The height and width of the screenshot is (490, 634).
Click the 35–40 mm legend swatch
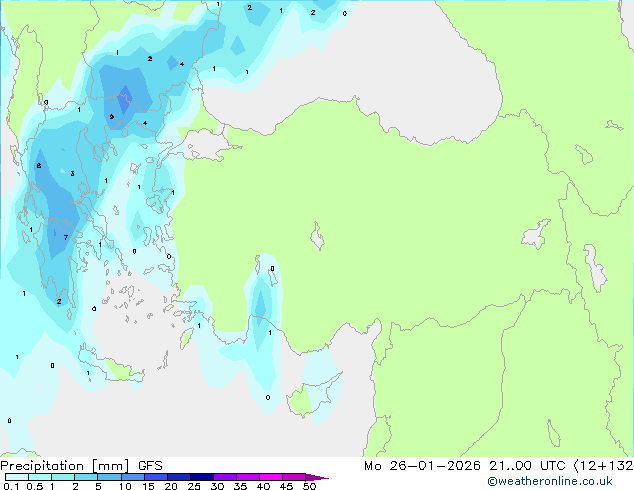(x=247, y=477)
